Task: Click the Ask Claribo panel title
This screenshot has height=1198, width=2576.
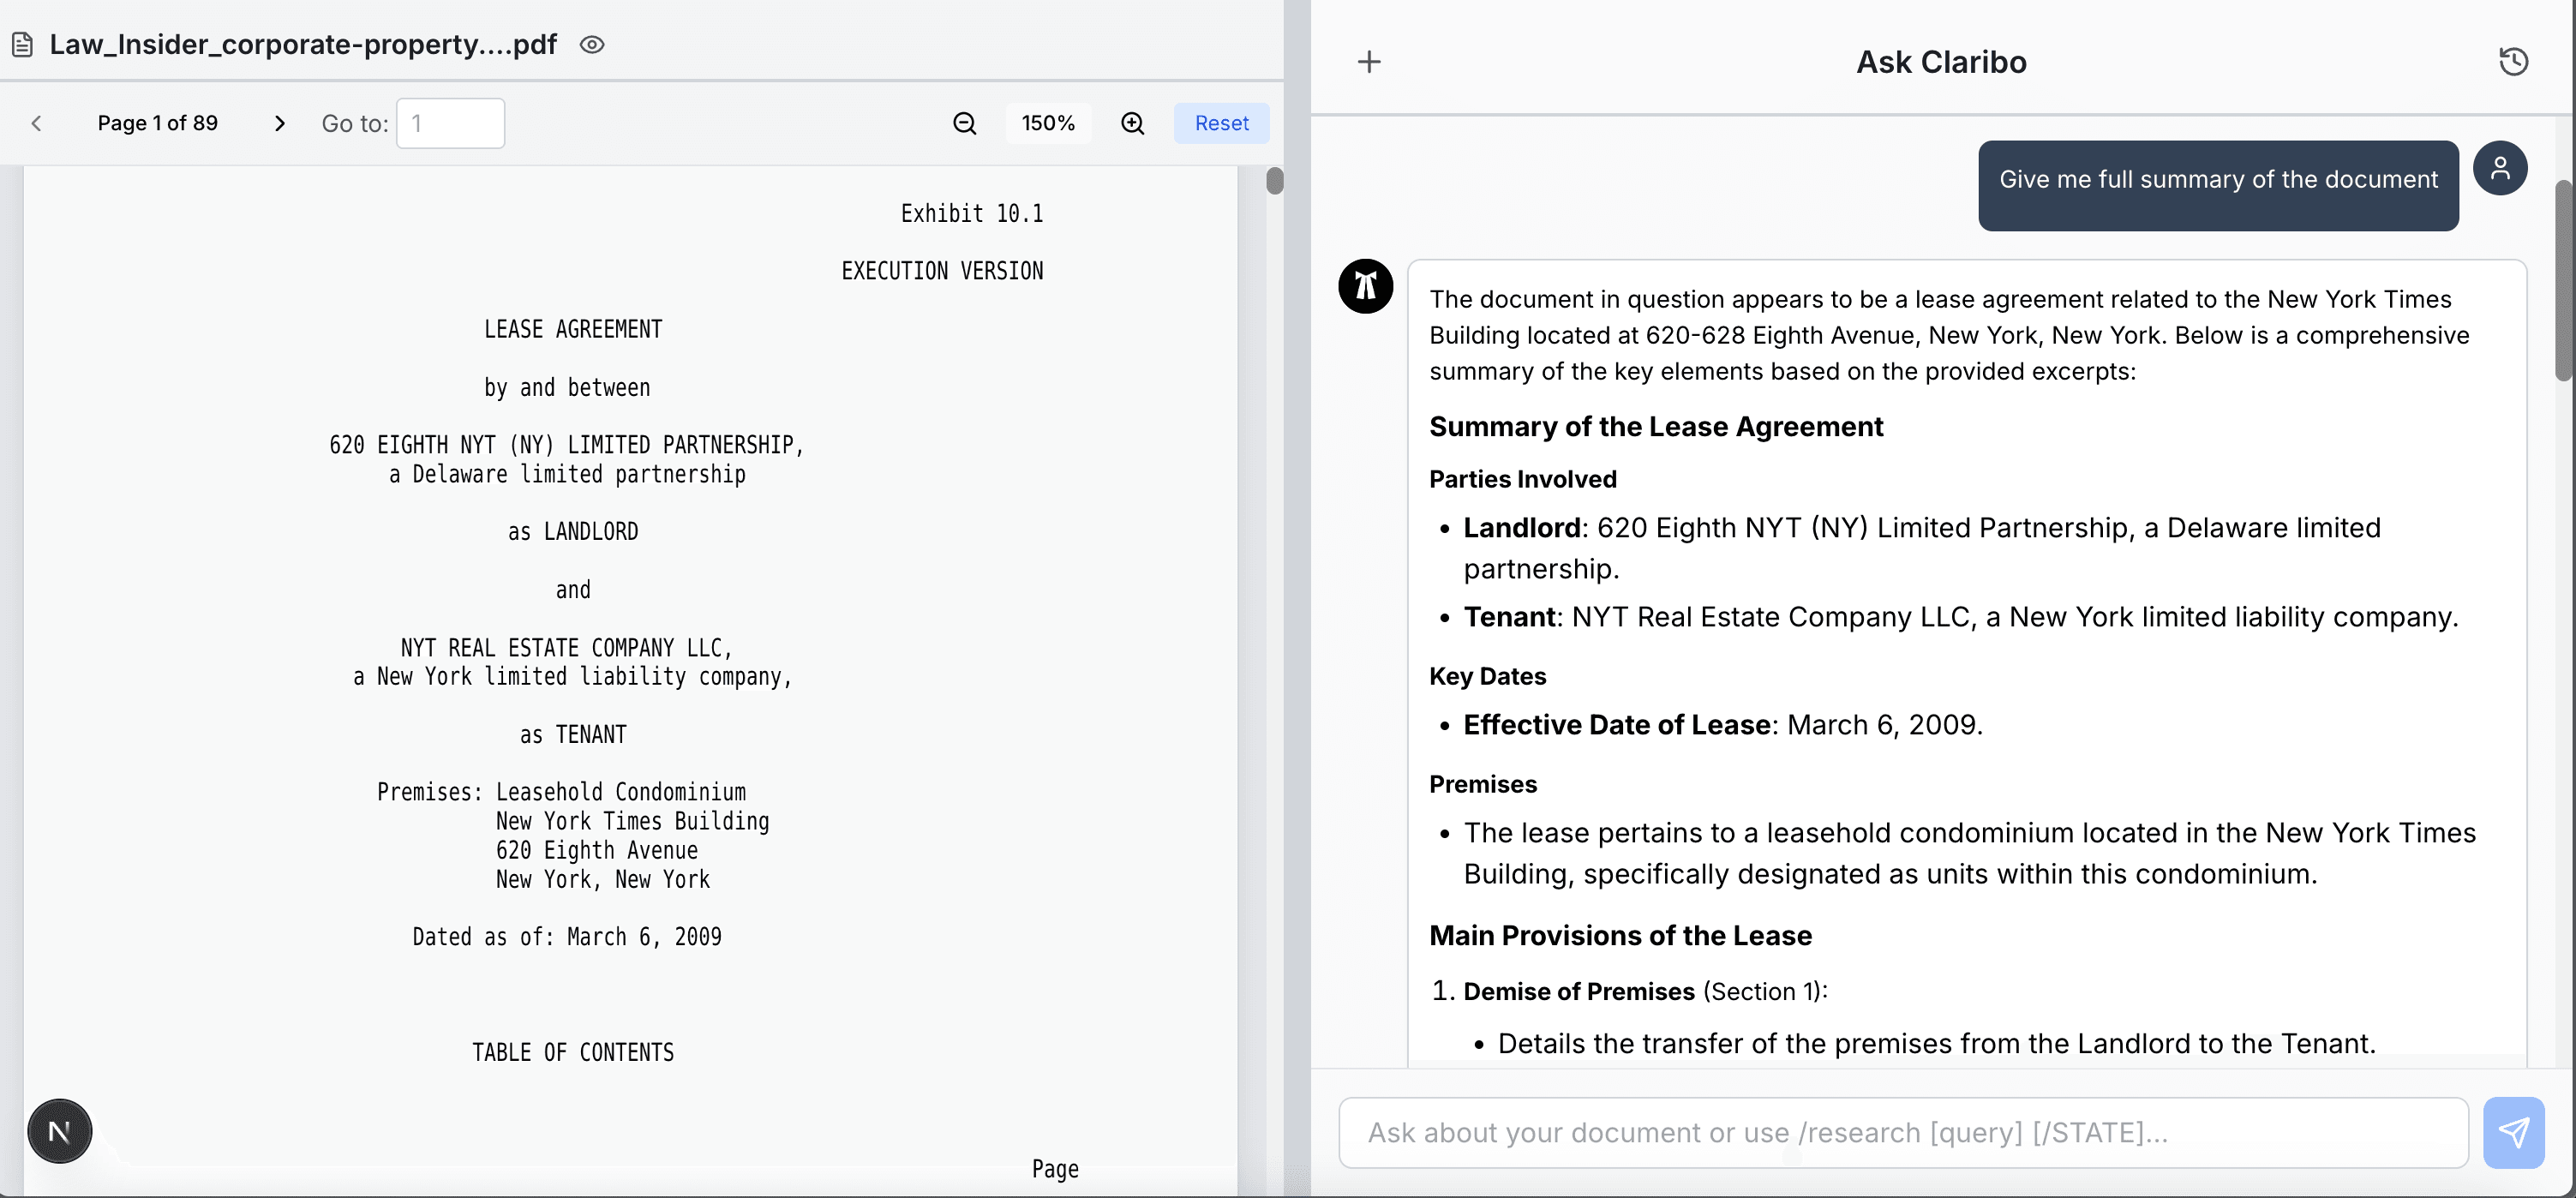Action: (x=1941, y=62)
